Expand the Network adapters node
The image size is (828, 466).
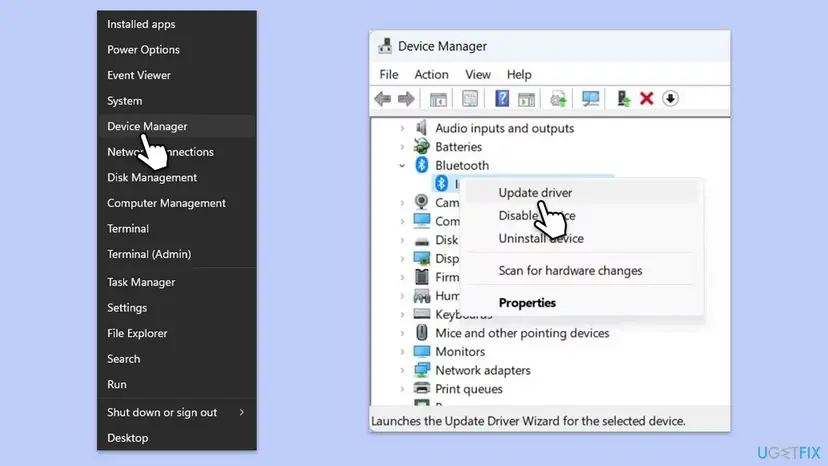coord(402,370)
